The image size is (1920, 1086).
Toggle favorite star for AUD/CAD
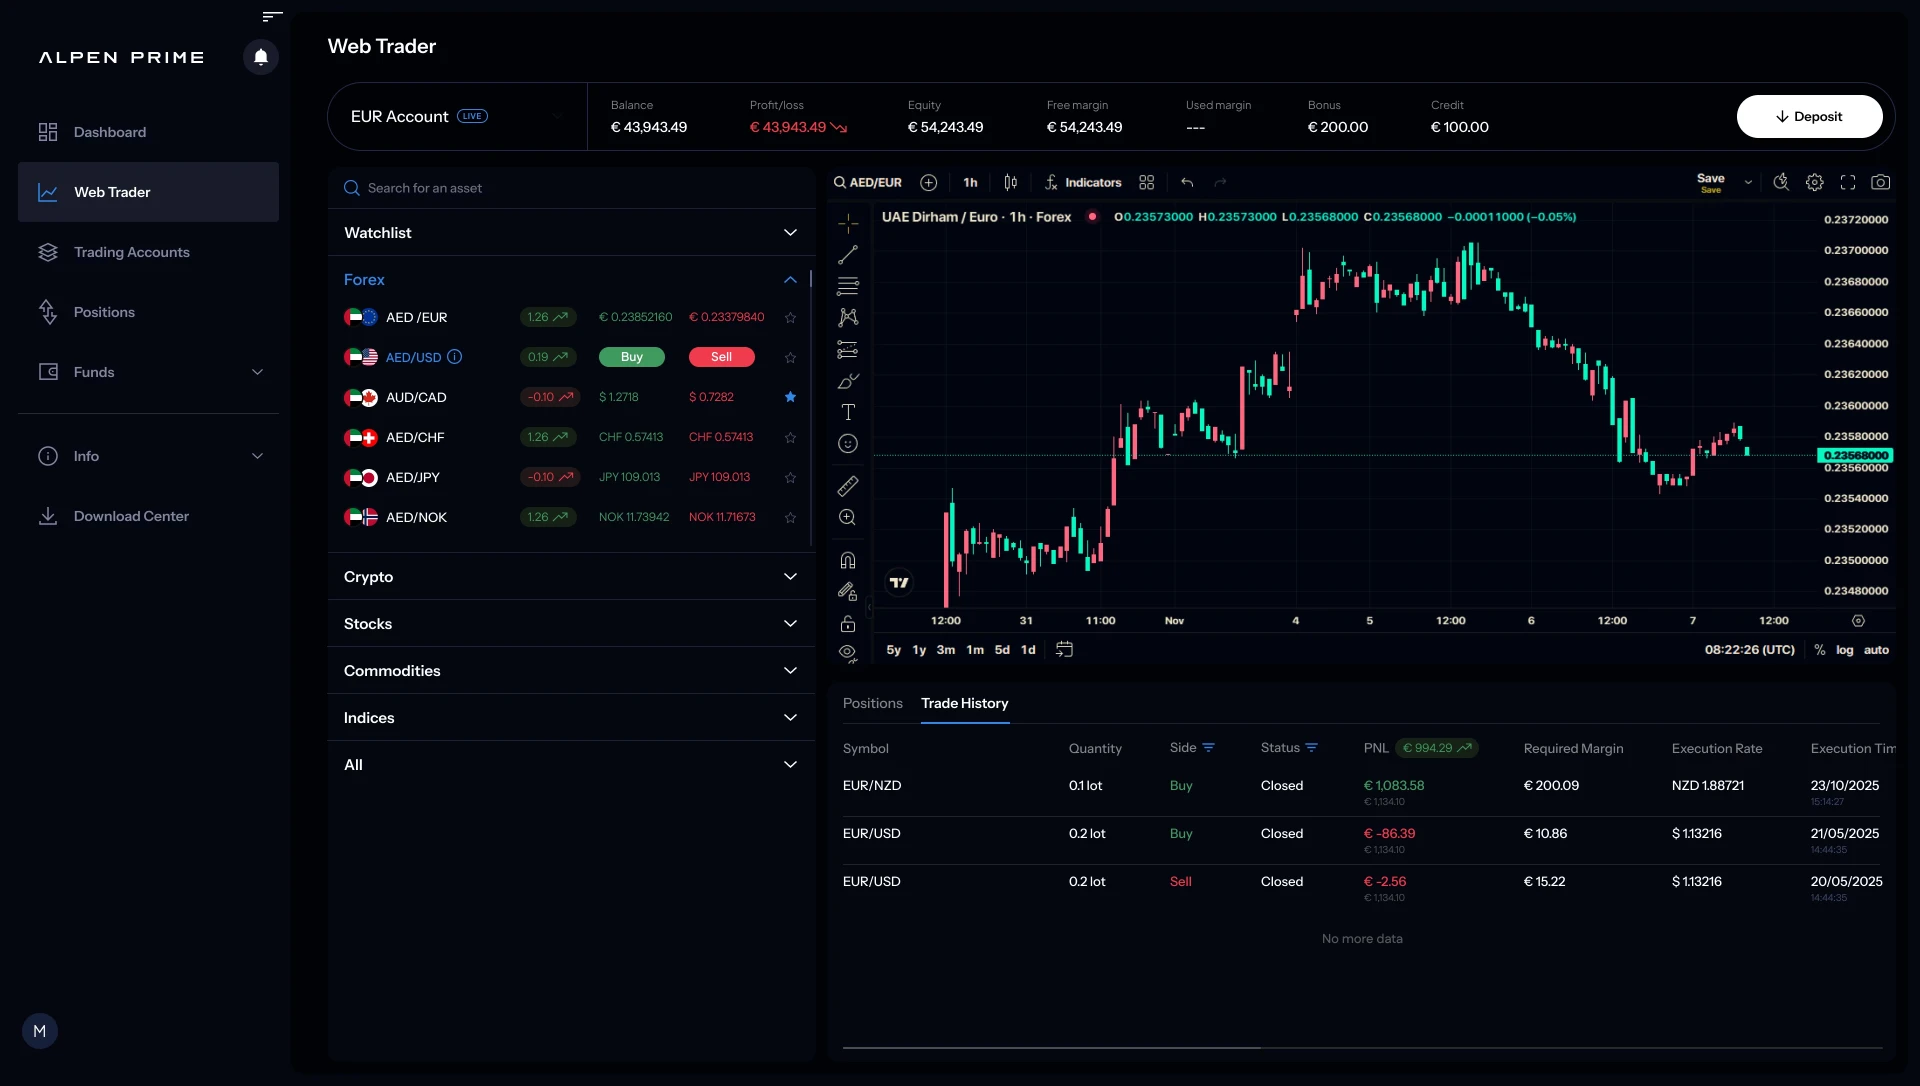791,397
